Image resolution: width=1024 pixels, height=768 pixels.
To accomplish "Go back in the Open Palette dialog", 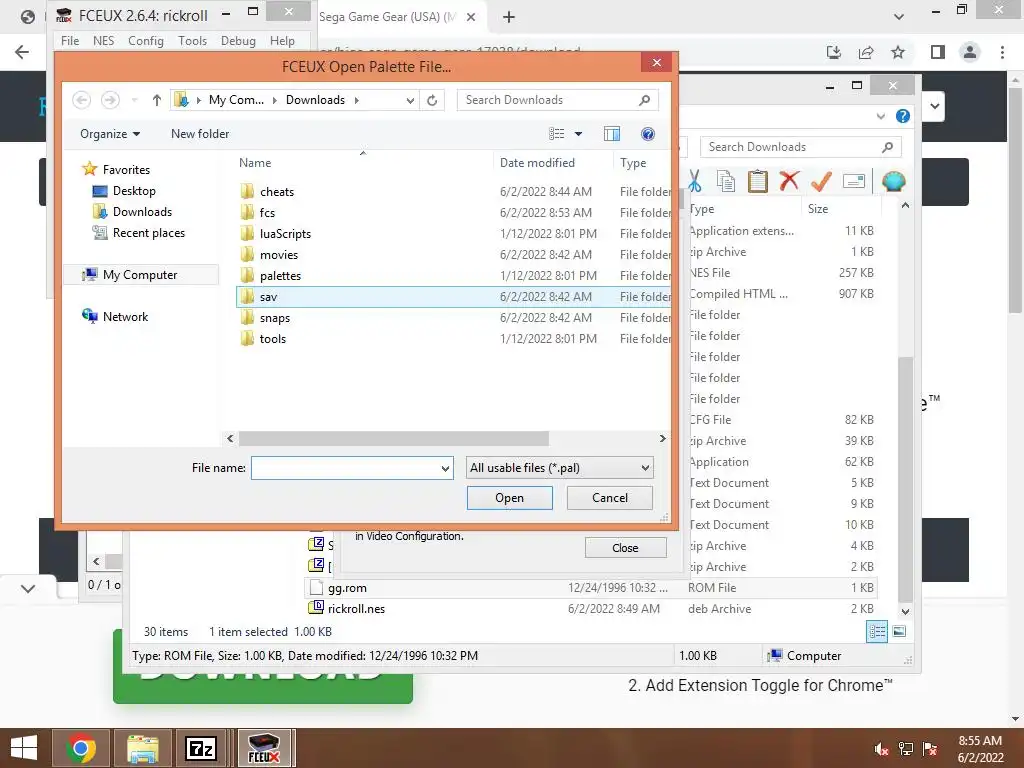I will (x=82, y=100).
